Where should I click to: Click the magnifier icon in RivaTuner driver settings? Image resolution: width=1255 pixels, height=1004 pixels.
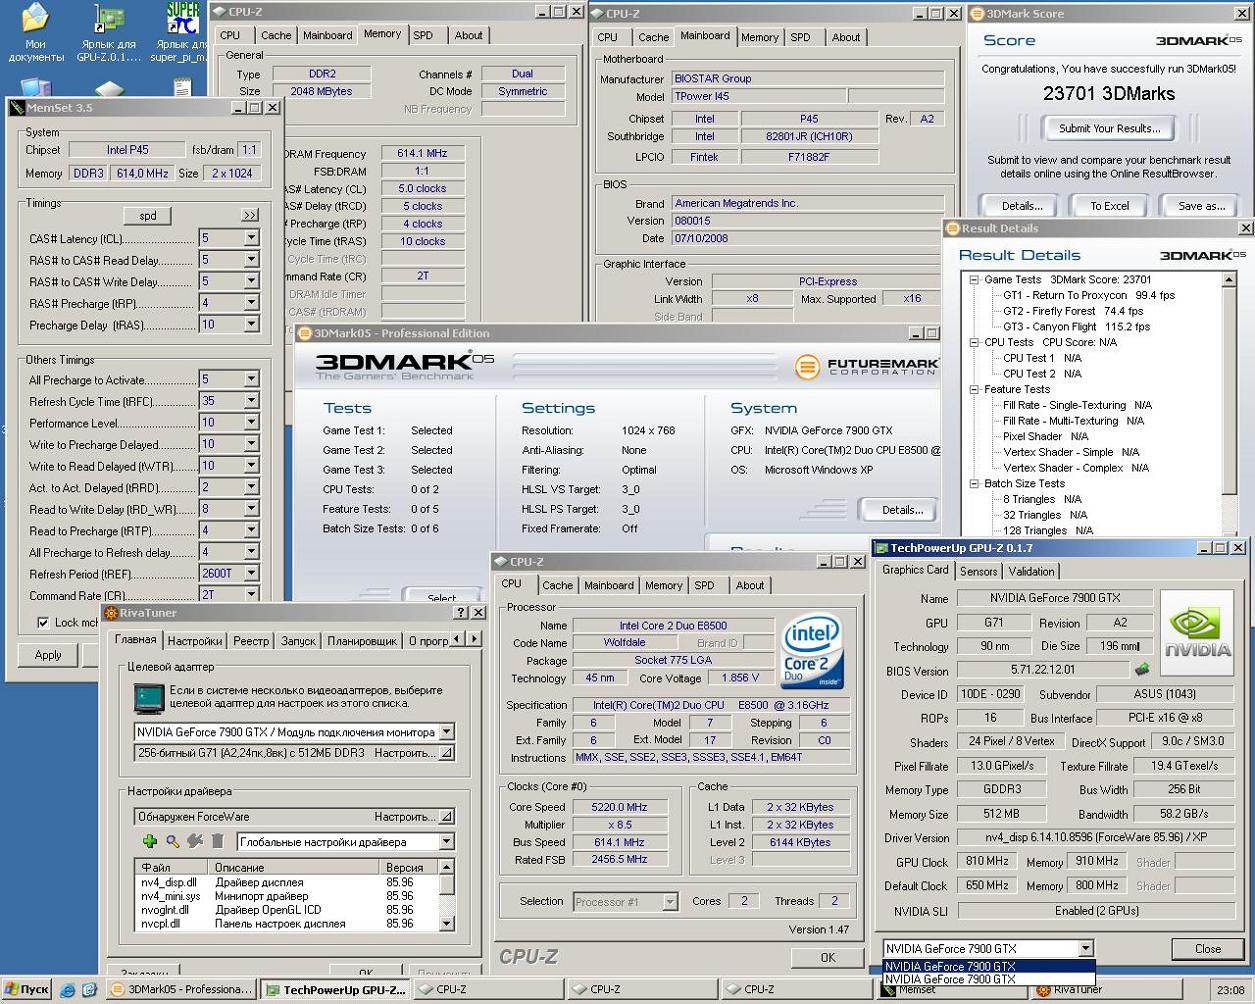pos(173,842)
